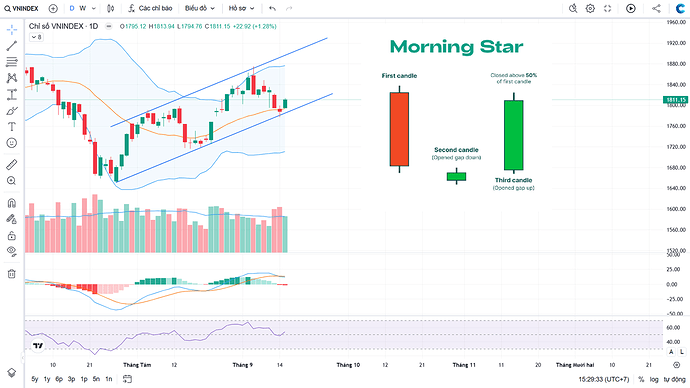Click the L log-scale button on RSI pane
Viewport: 690px width, 388px height.
[682, 352]
